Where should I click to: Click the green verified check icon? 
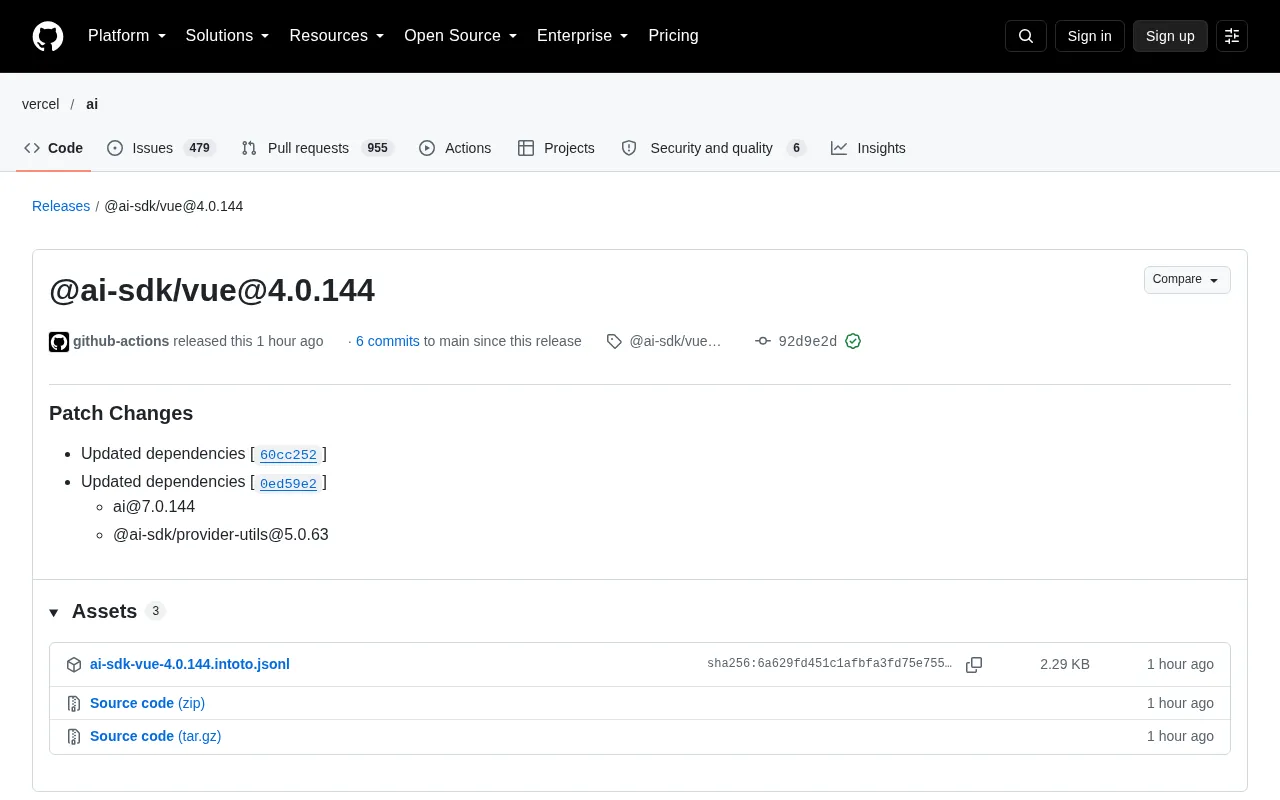pos(853,341)
